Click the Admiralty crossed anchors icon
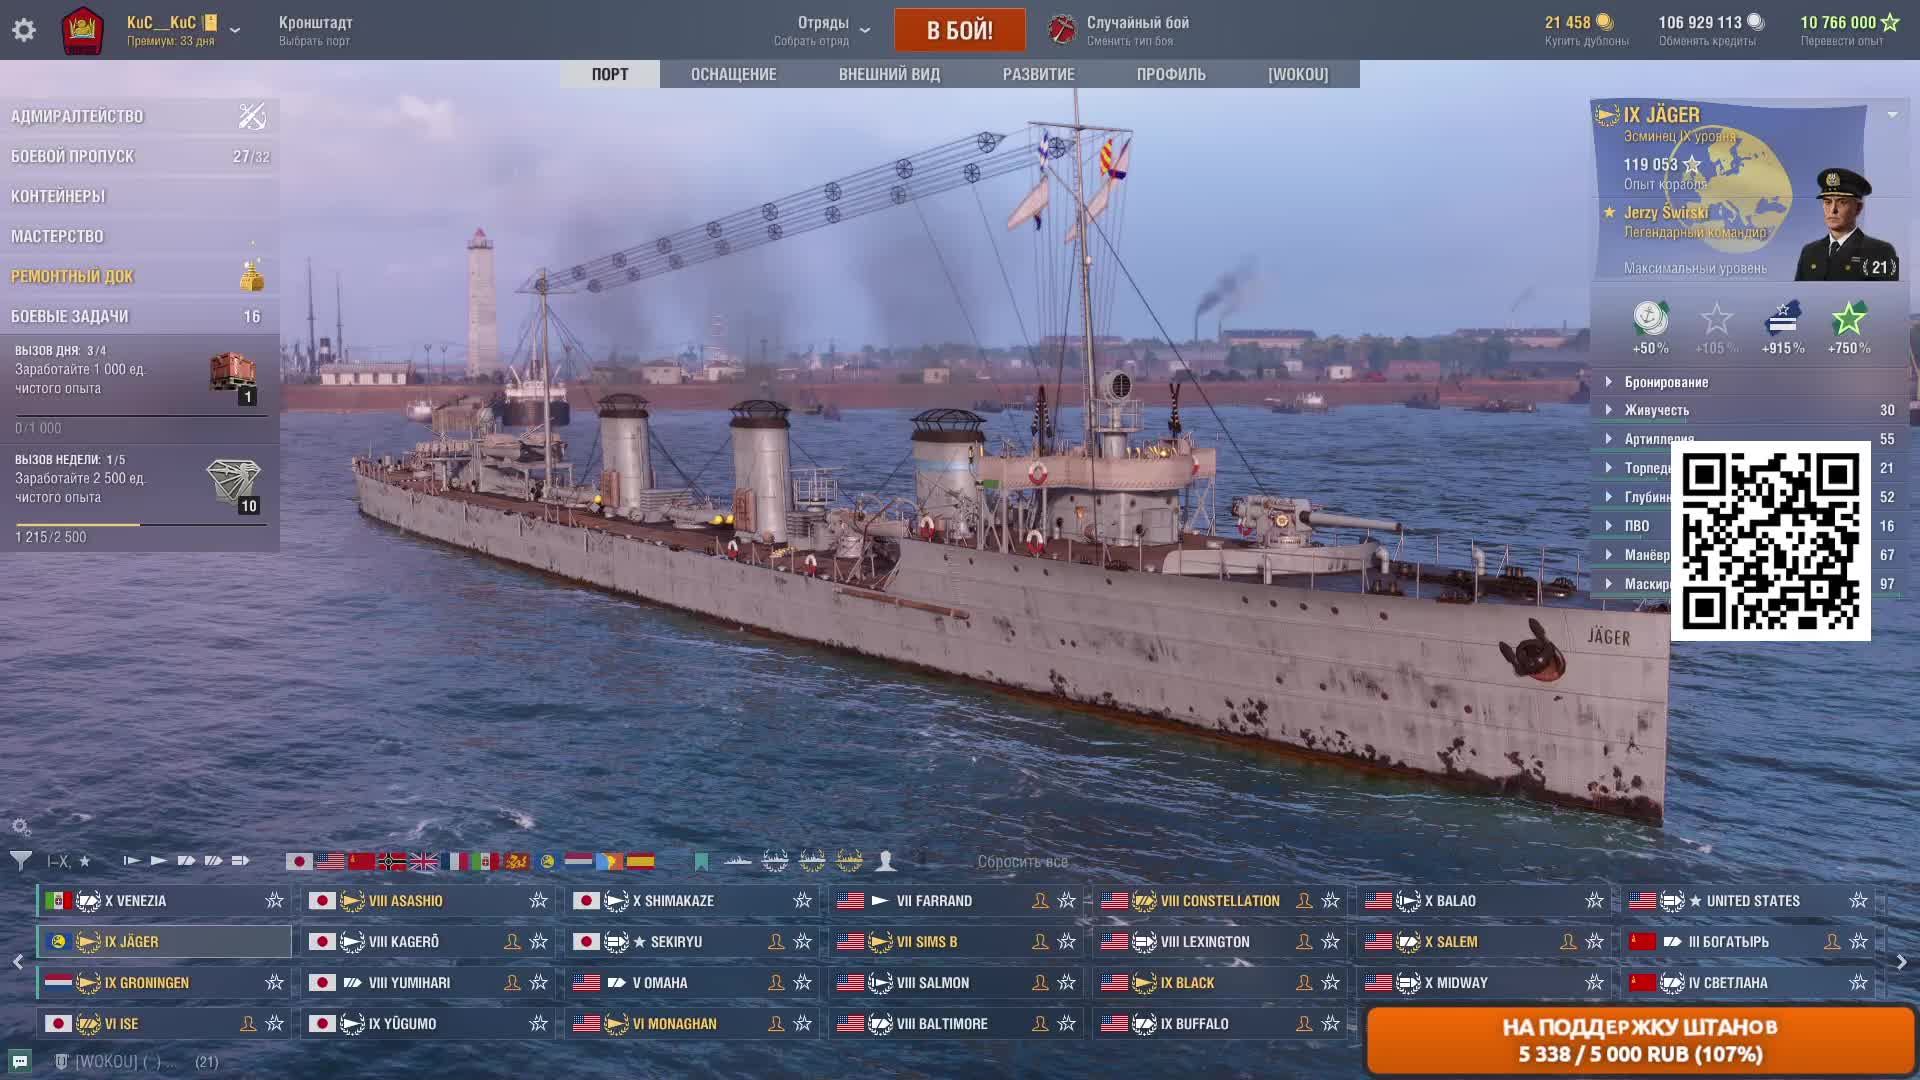The width and height of the screenshot is (1920, 1080). [252, 116]
